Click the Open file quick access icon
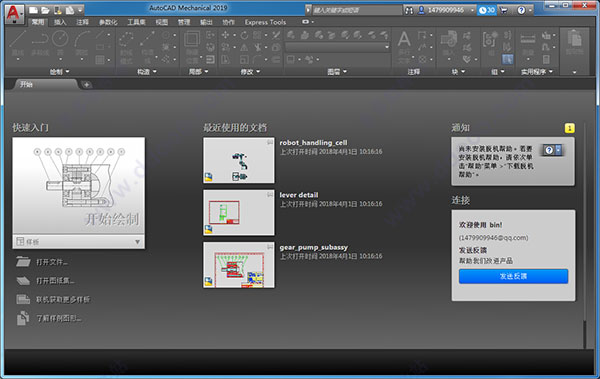Screen dimensions: 600x379 click(46, 10)
